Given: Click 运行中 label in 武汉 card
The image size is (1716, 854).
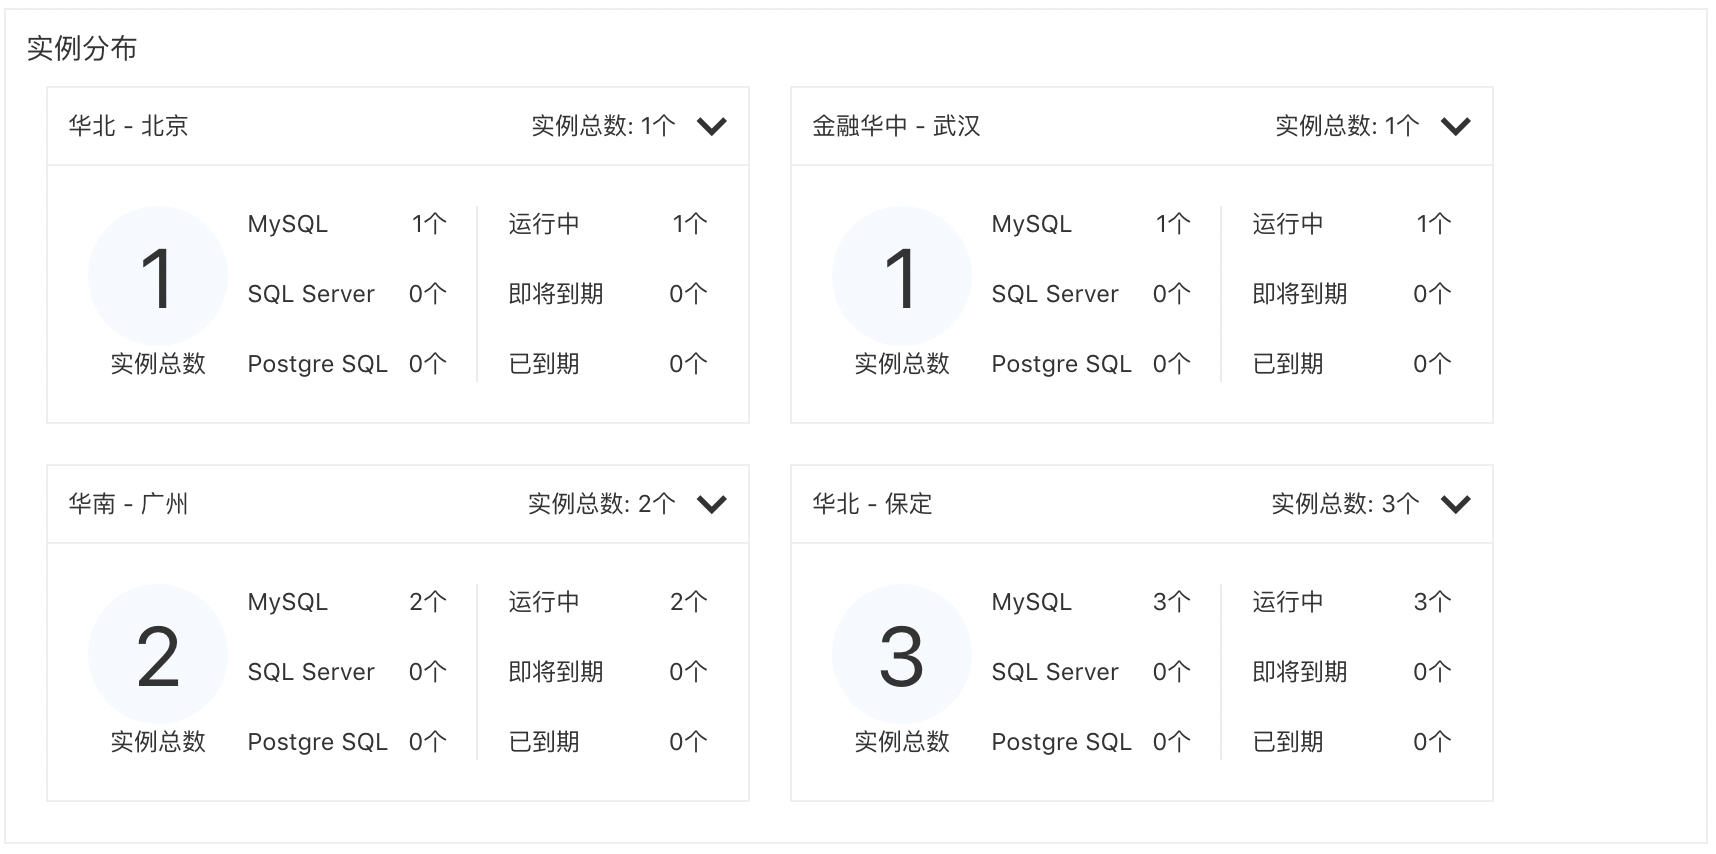Looking at the screenshot, I should 1288,224.
